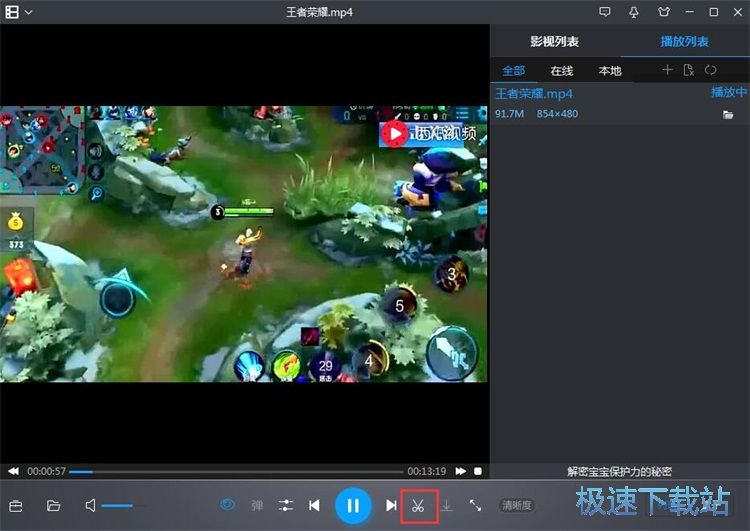Skip to the next video
The height and width of the screenshot is (531, 750).
coord(391,506)
